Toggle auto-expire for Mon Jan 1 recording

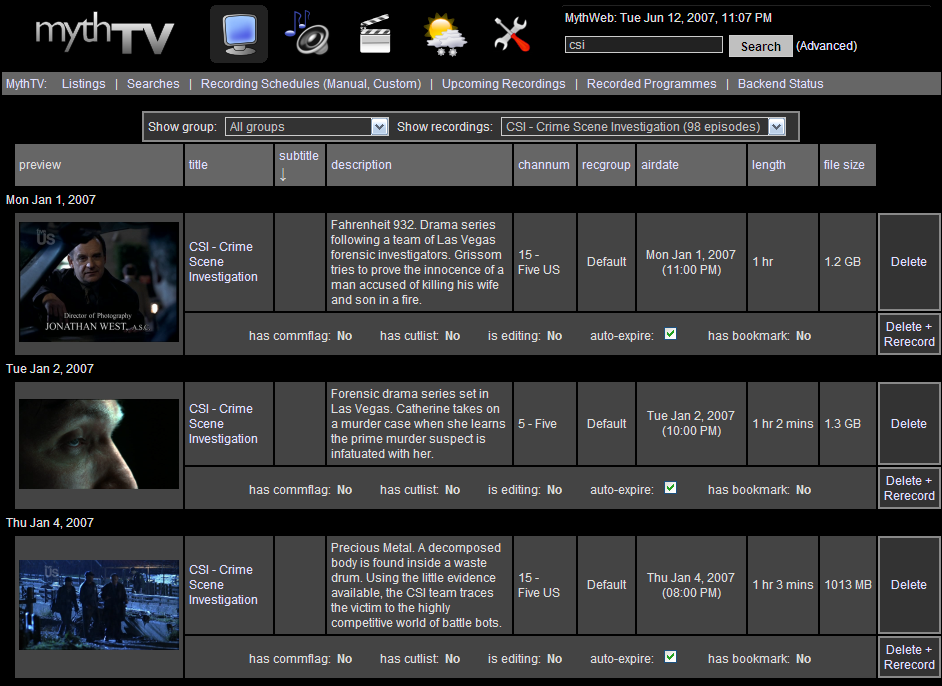pos(670,334)
